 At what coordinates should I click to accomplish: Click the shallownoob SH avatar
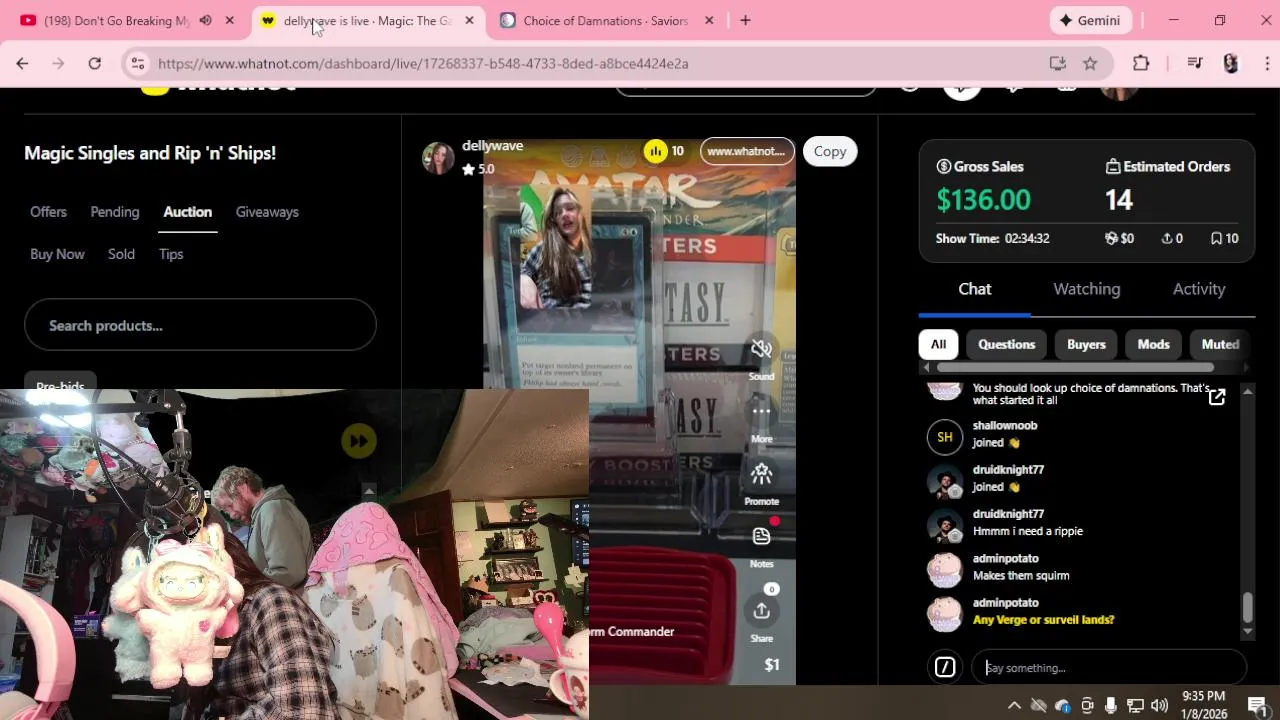click(x=945, y=437)
